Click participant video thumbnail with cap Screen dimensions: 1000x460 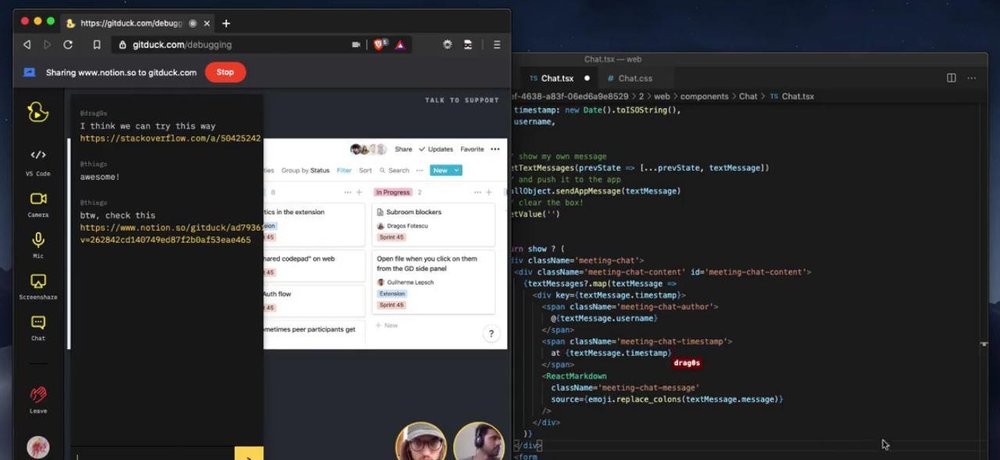coord(421,441)
